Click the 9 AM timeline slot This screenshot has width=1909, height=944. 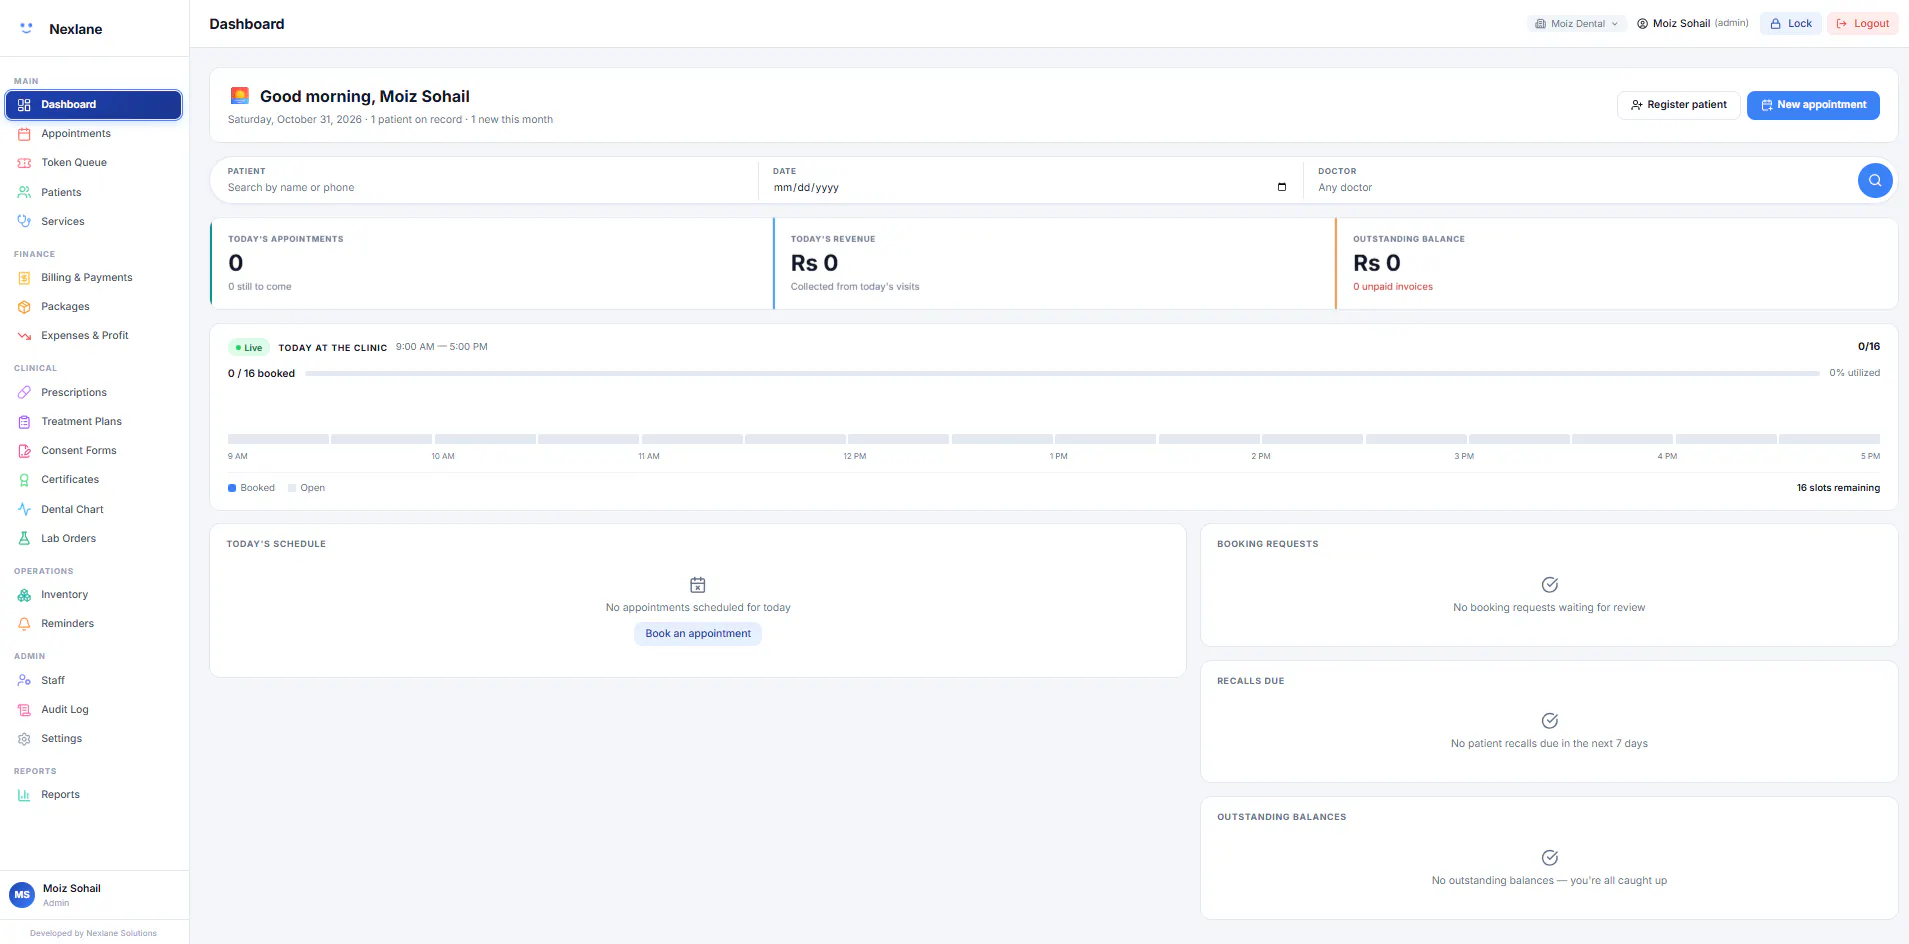pos(278,439)
